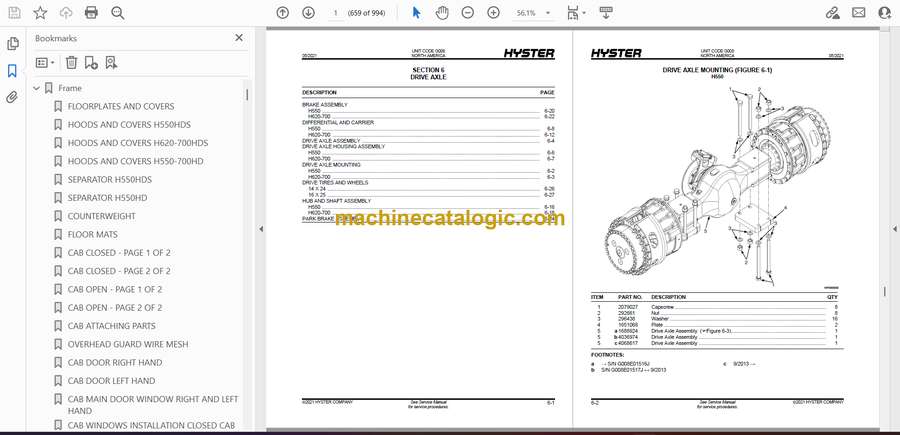Zoom in with the plus icon

(x=494, y=13)
